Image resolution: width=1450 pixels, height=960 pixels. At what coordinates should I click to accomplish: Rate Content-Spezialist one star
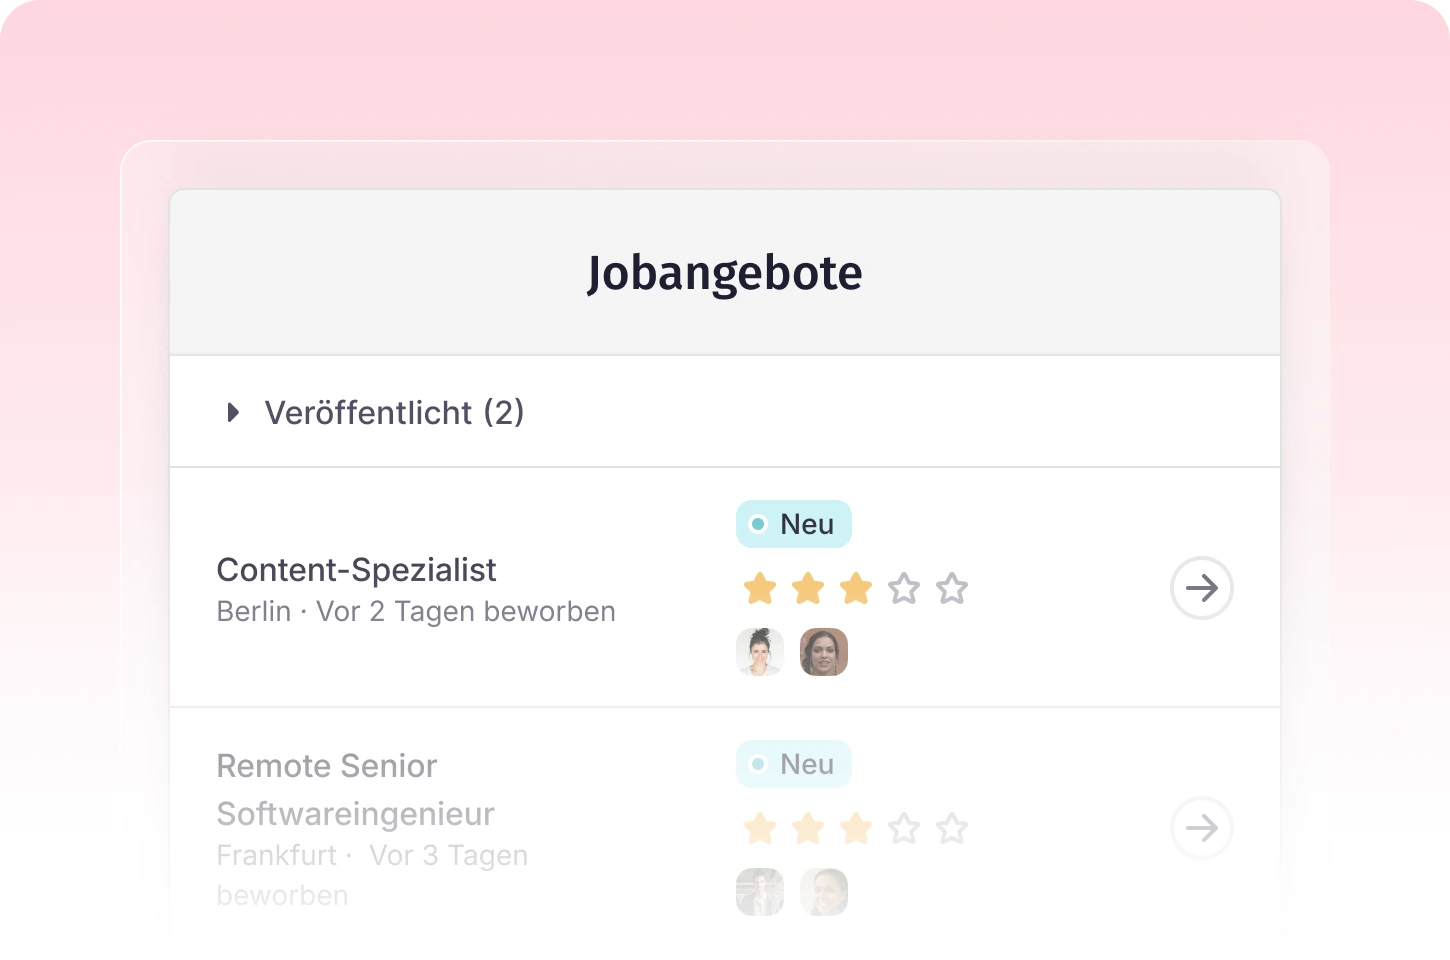click(760, 588)
